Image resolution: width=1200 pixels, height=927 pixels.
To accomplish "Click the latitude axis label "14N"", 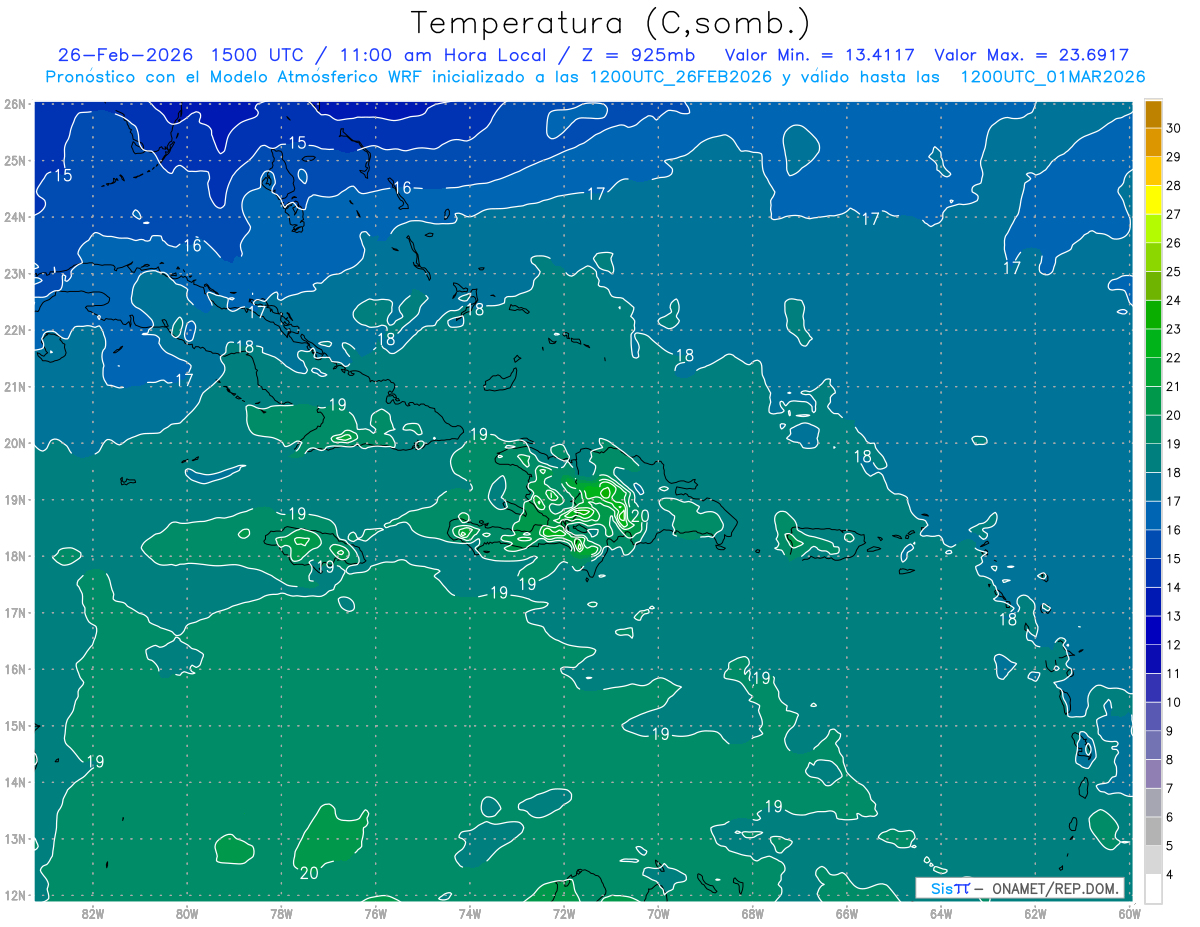I will tap(15, 782).
